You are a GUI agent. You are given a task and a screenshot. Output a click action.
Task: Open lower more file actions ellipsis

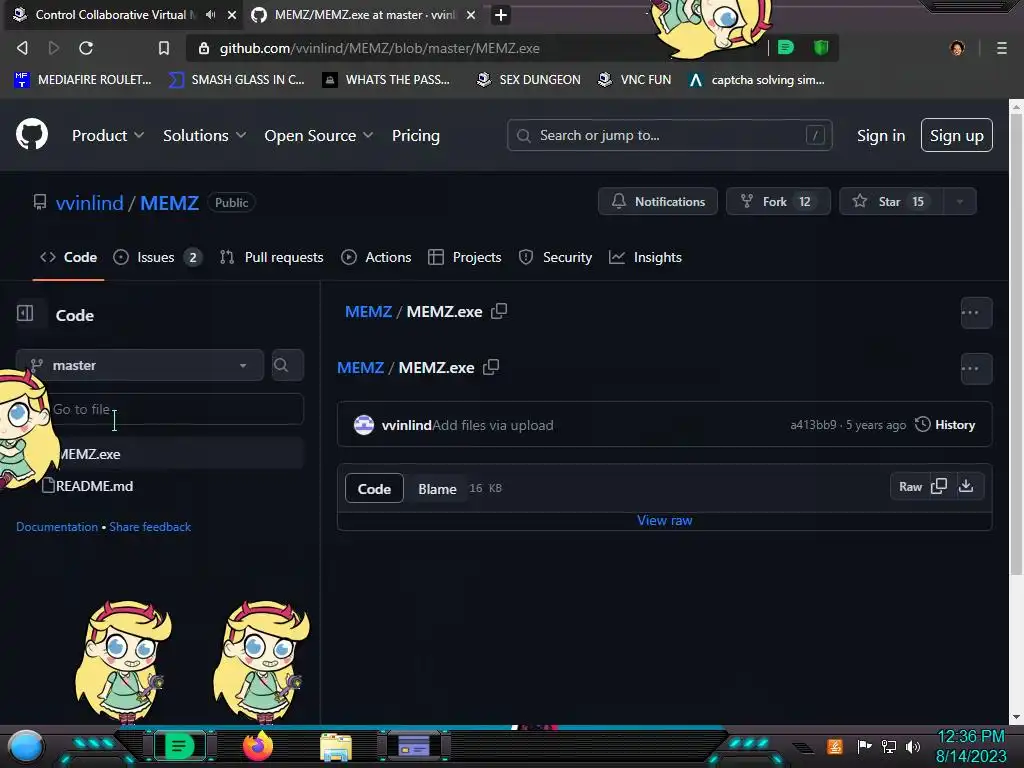[976, 368]
